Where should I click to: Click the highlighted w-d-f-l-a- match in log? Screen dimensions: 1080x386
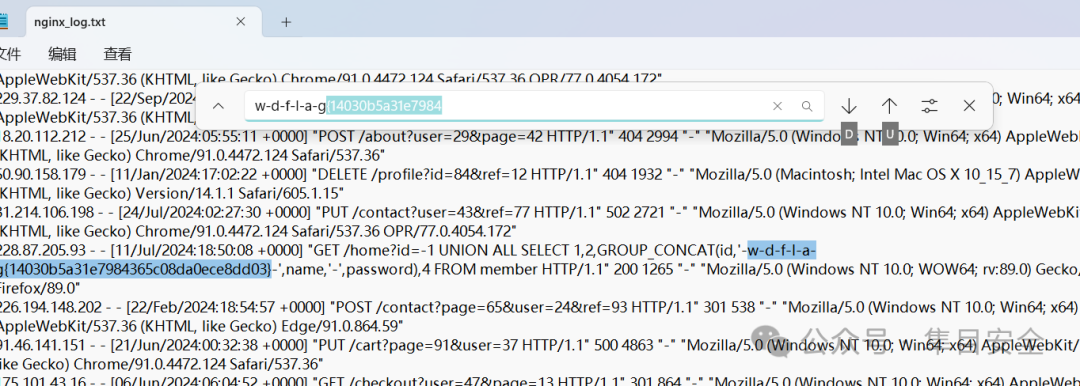782,249
